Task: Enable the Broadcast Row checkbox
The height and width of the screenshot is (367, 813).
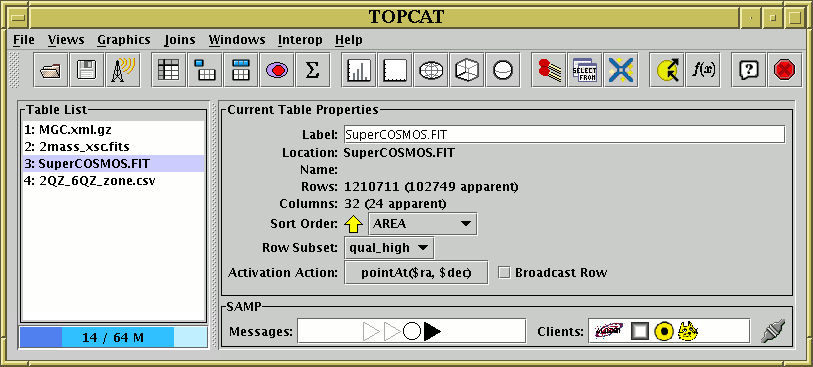Action: pos(504,273)
